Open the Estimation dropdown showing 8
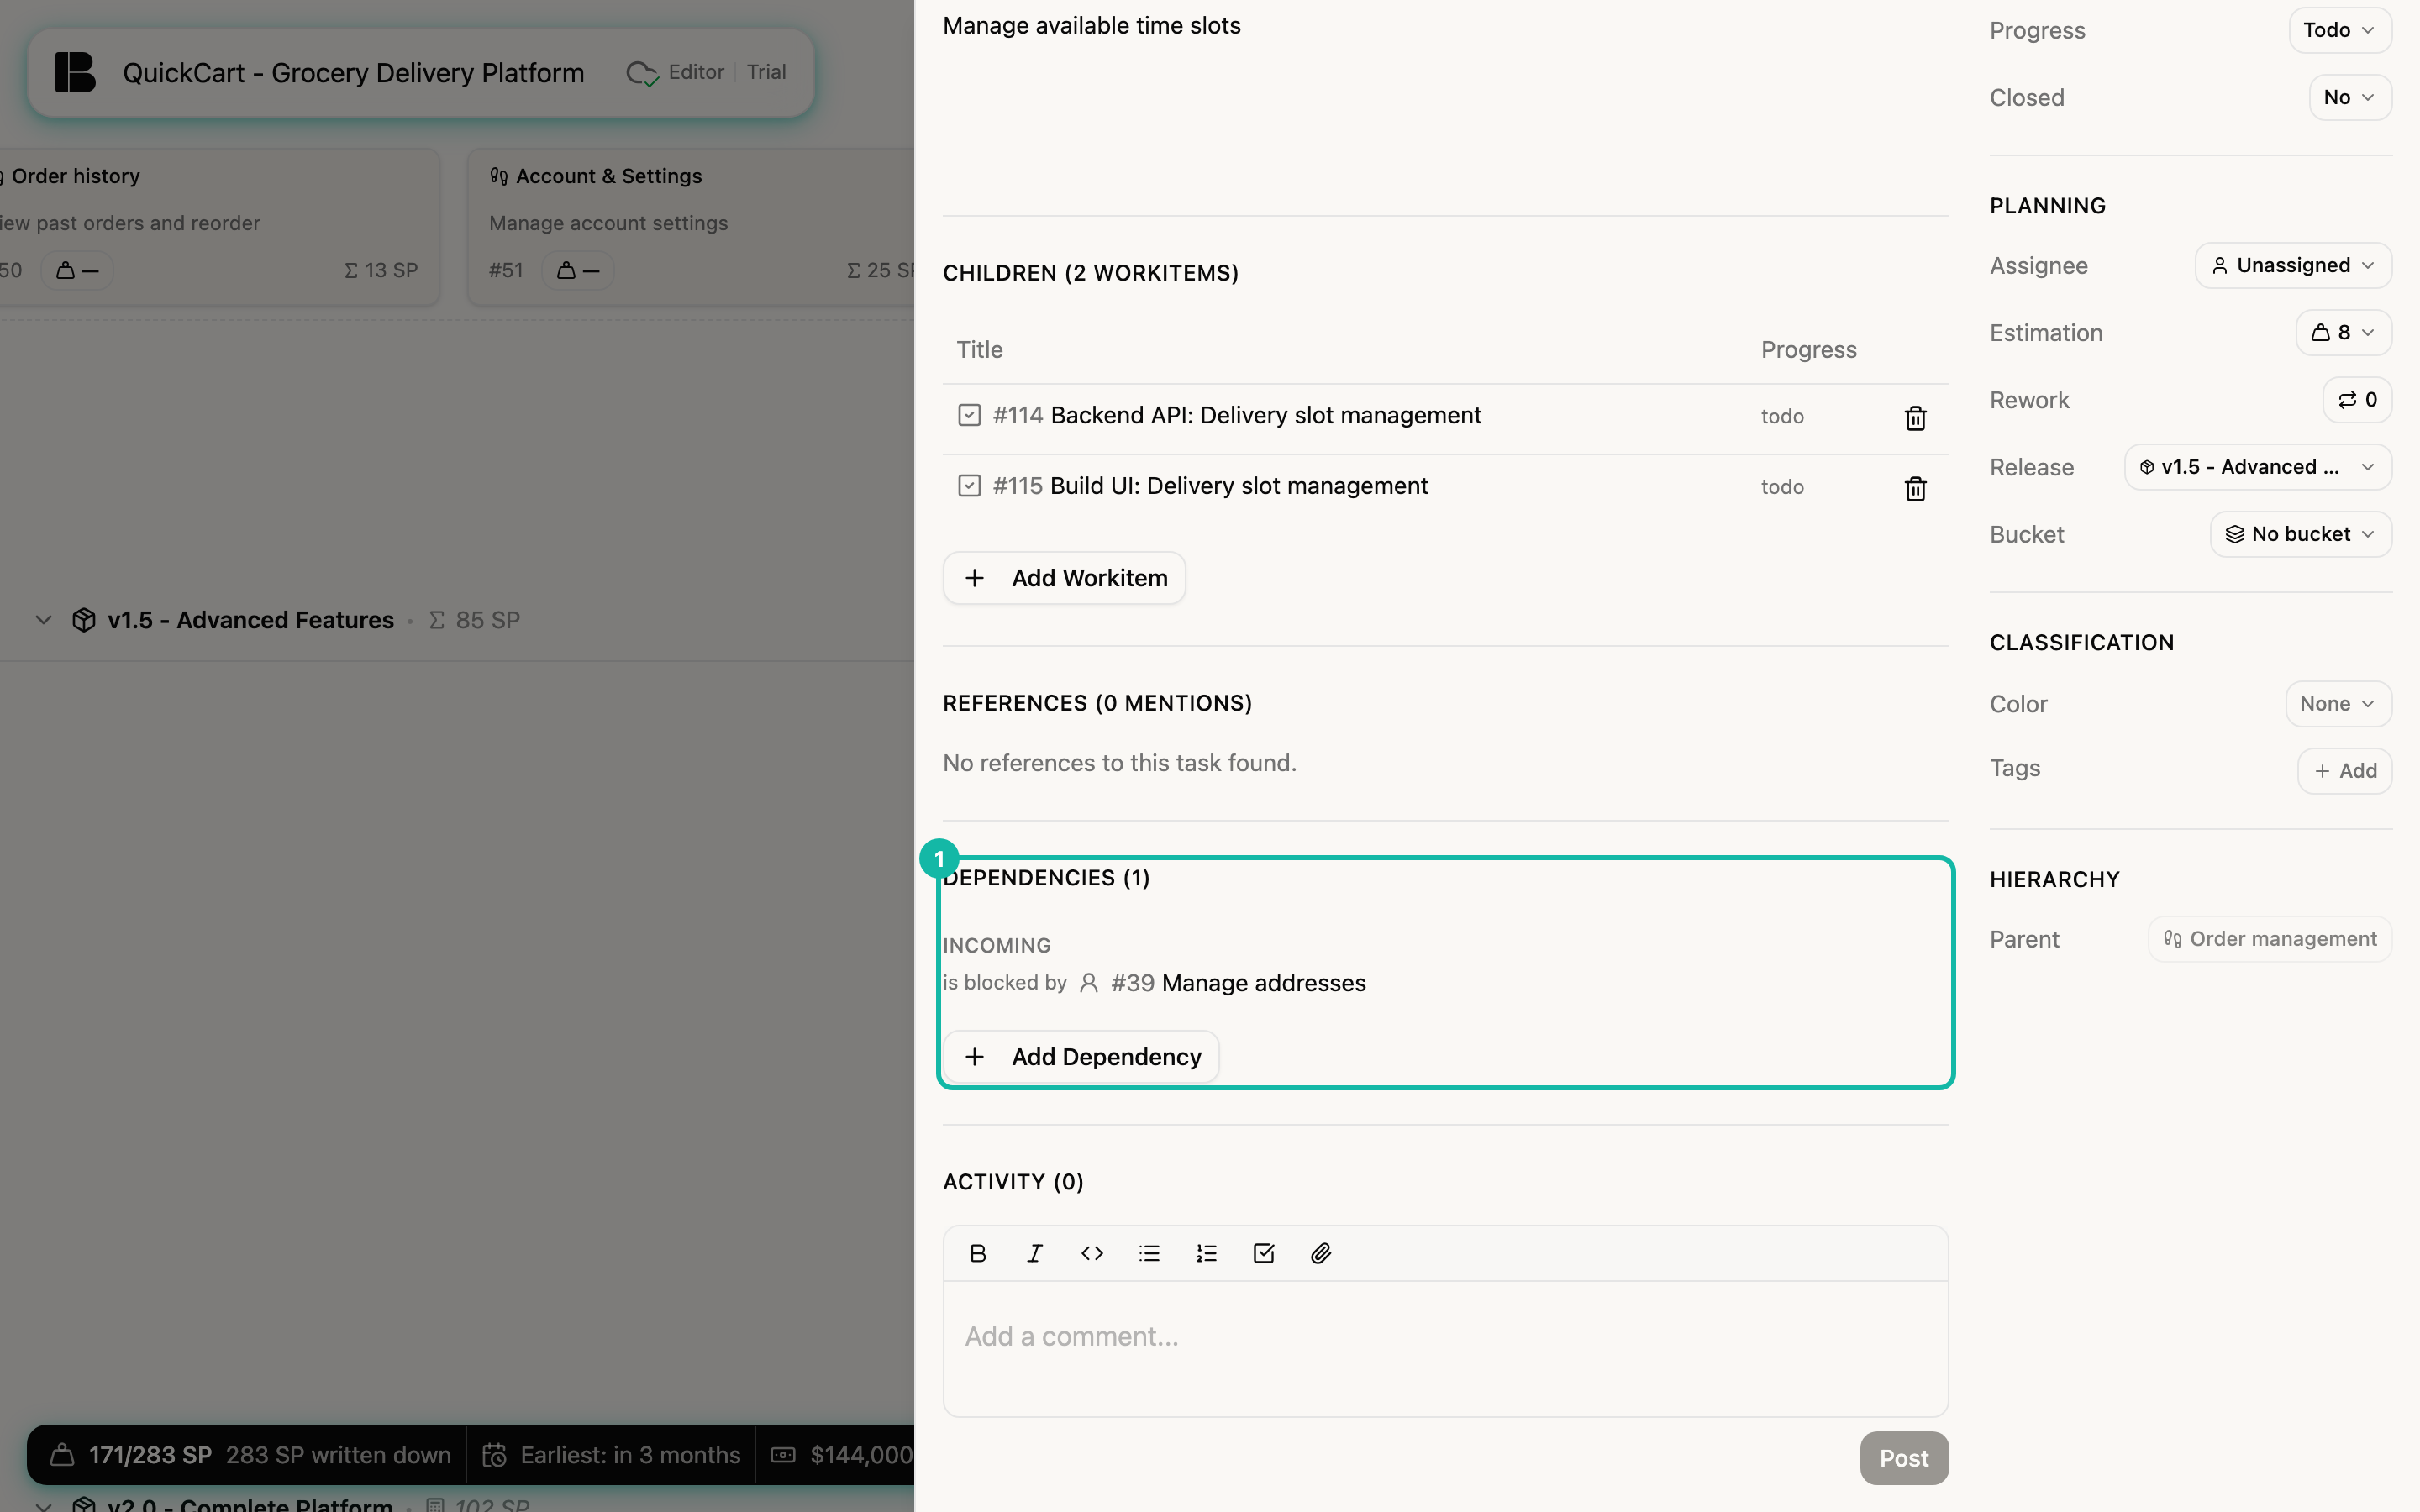The image size is (2420, 1512). (x=2343, y=332)
